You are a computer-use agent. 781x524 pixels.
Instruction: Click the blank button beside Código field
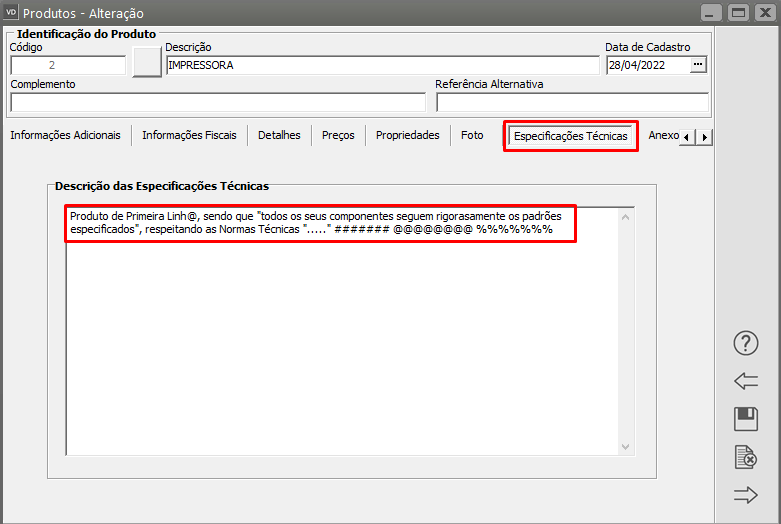pyautogui.click(x=147, y=62)
